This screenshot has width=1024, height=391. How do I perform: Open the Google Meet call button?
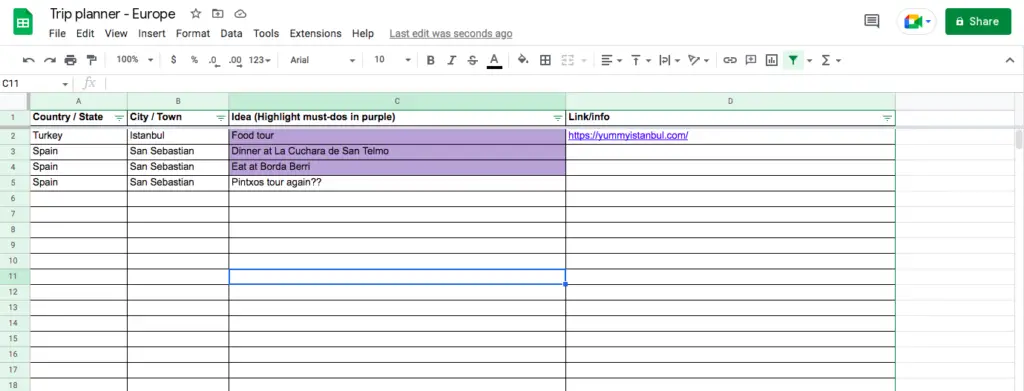click(917, 22)
